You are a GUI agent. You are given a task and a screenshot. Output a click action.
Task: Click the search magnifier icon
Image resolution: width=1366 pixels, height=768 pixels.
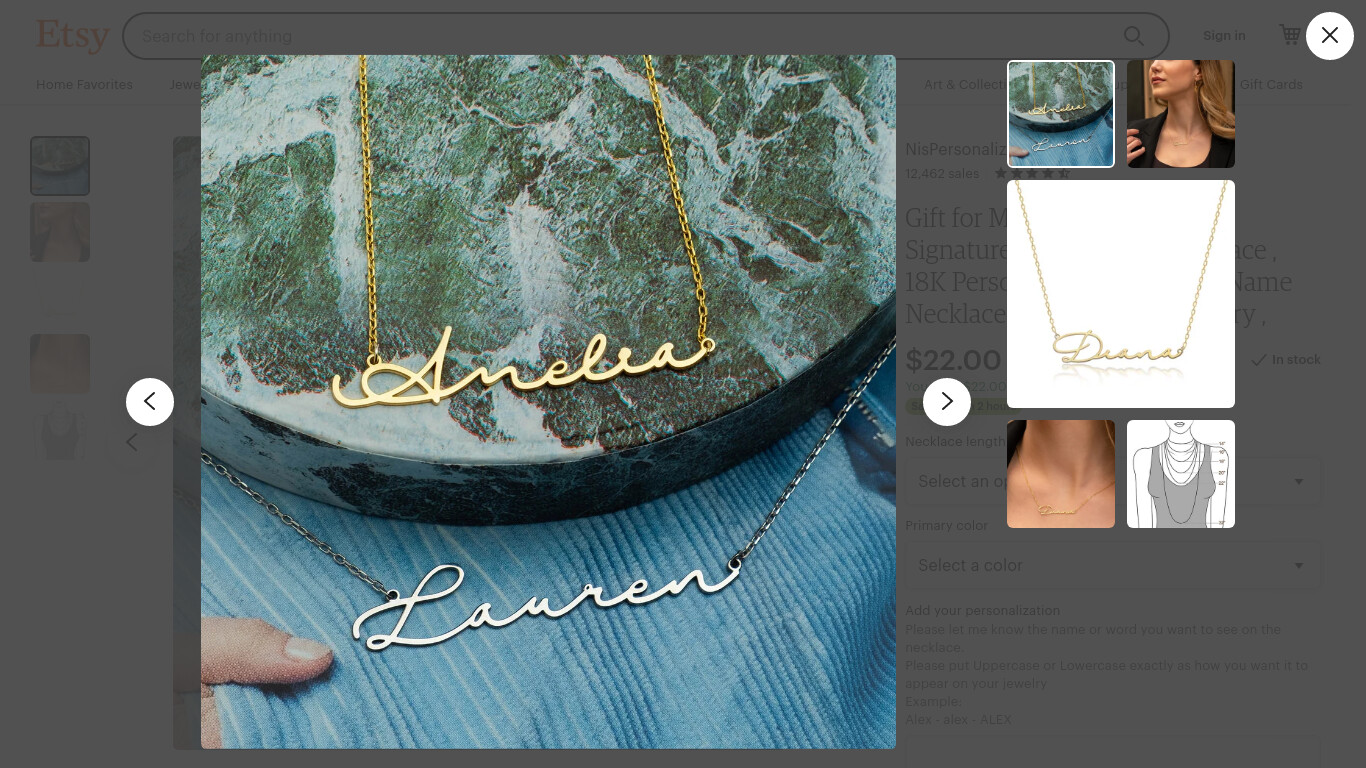(x=1133, y=36)
